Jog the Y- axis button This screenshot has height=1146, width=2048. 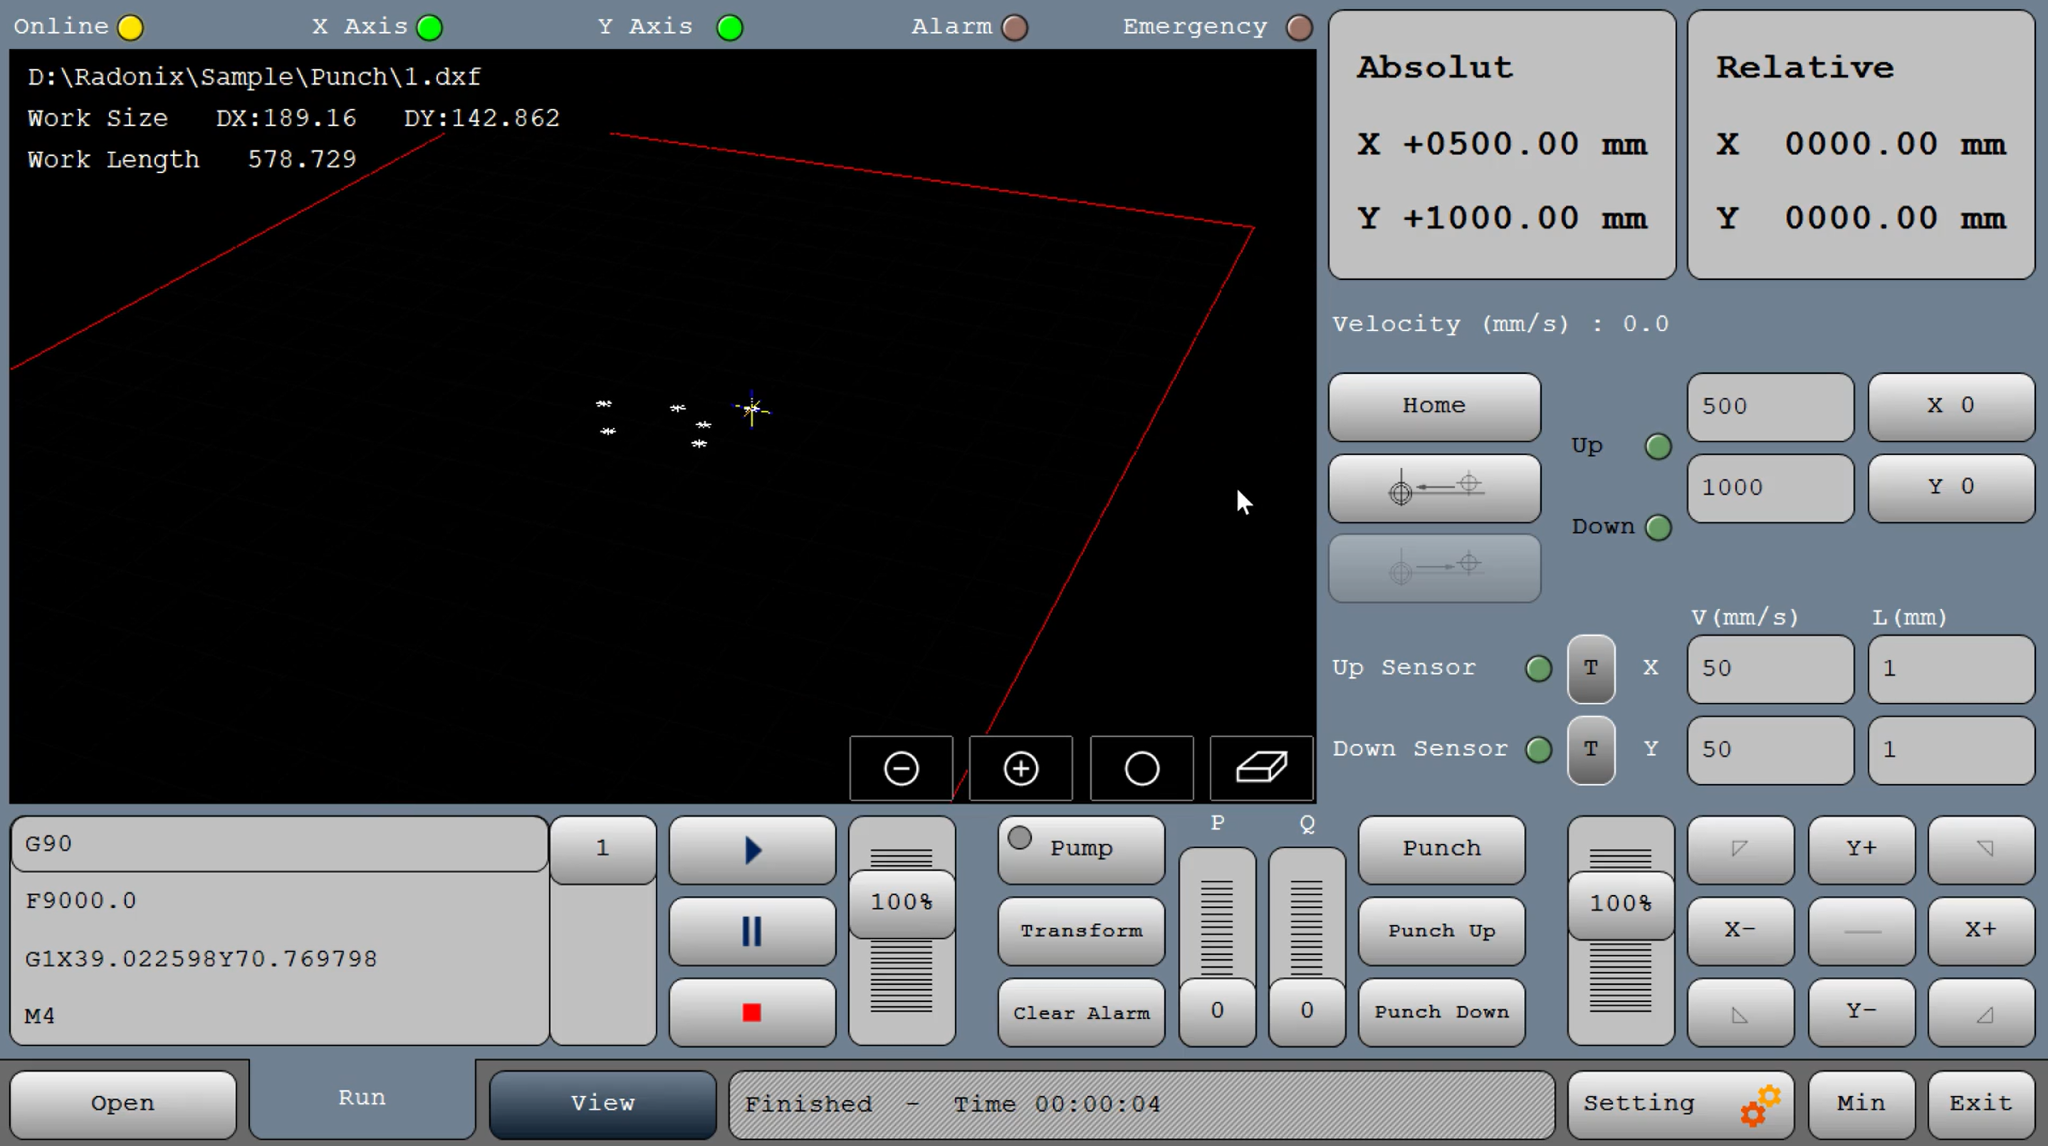tap(1861, 1012)
